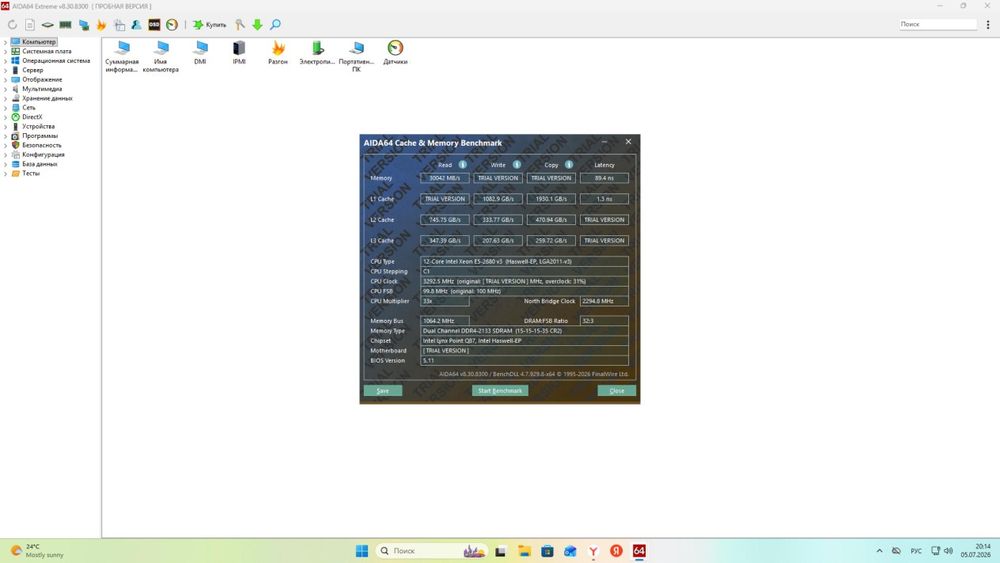Click the magnifier search toolbar icon
Screen dimensions: 1000x563
(275, 25)
